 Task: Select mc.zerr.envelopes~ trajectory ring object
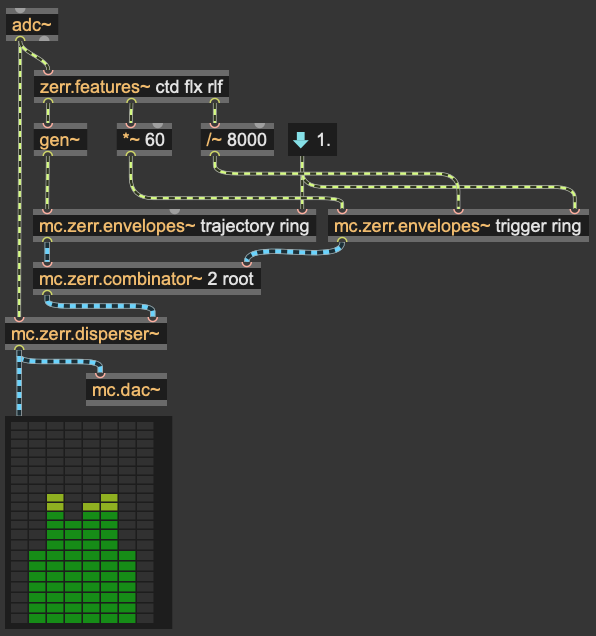(174, 226)
